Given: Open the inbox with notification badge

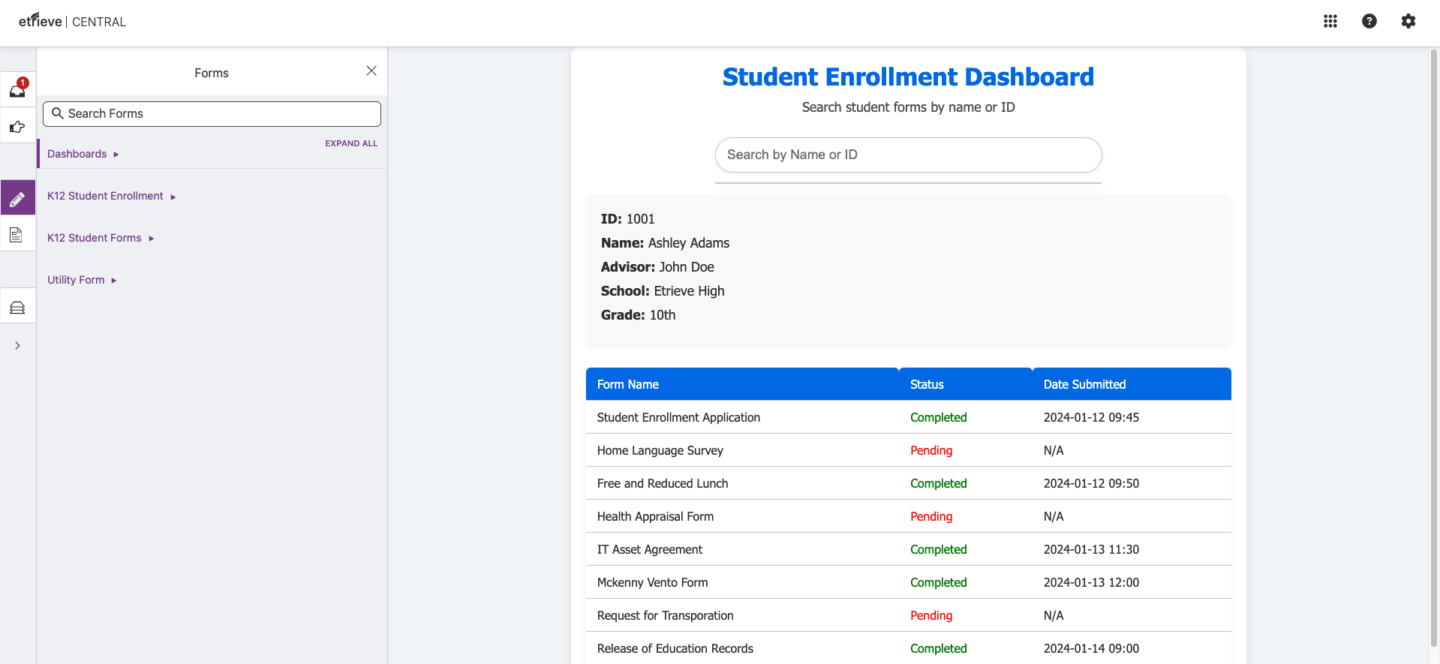Looking at the screenshot, I should tap(16, 89).
